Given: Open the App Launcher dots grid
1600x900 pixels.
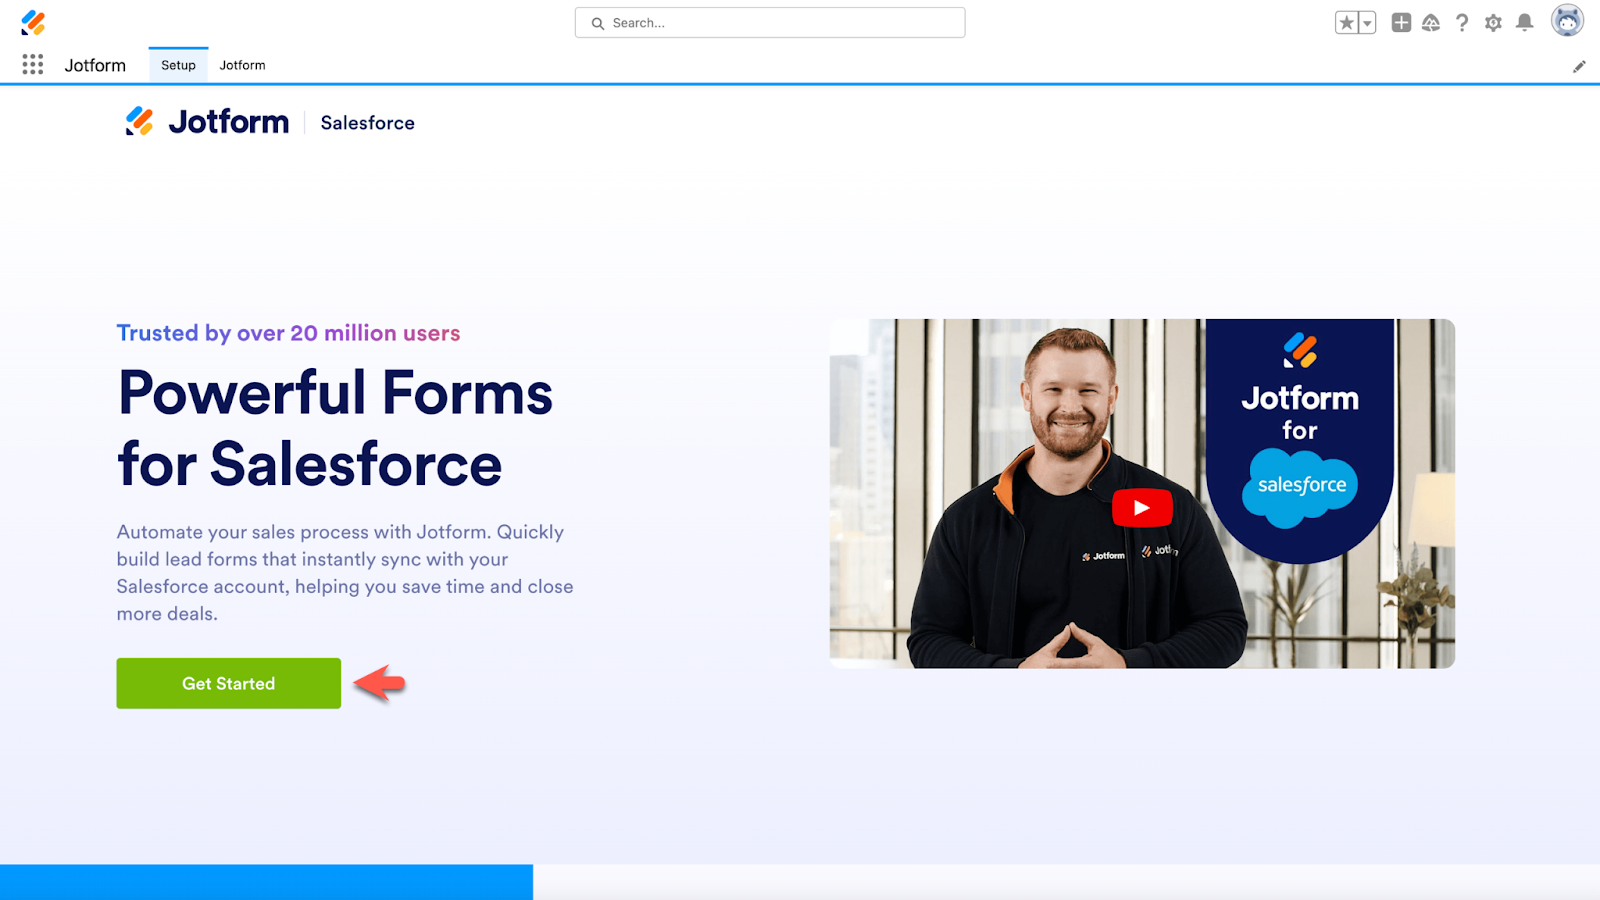Looking at the screenshot, I should click(x=33, y=65).
